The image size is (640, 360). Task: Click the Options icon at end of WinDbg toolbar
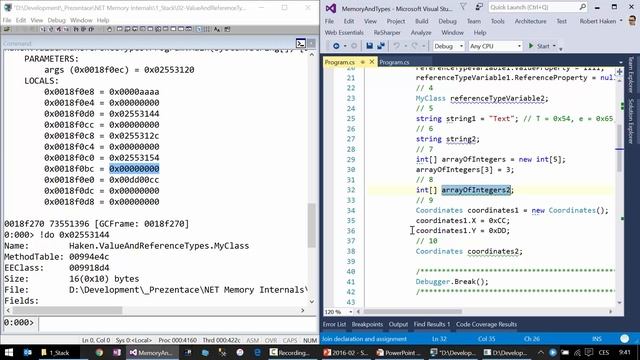coord(227,29)
